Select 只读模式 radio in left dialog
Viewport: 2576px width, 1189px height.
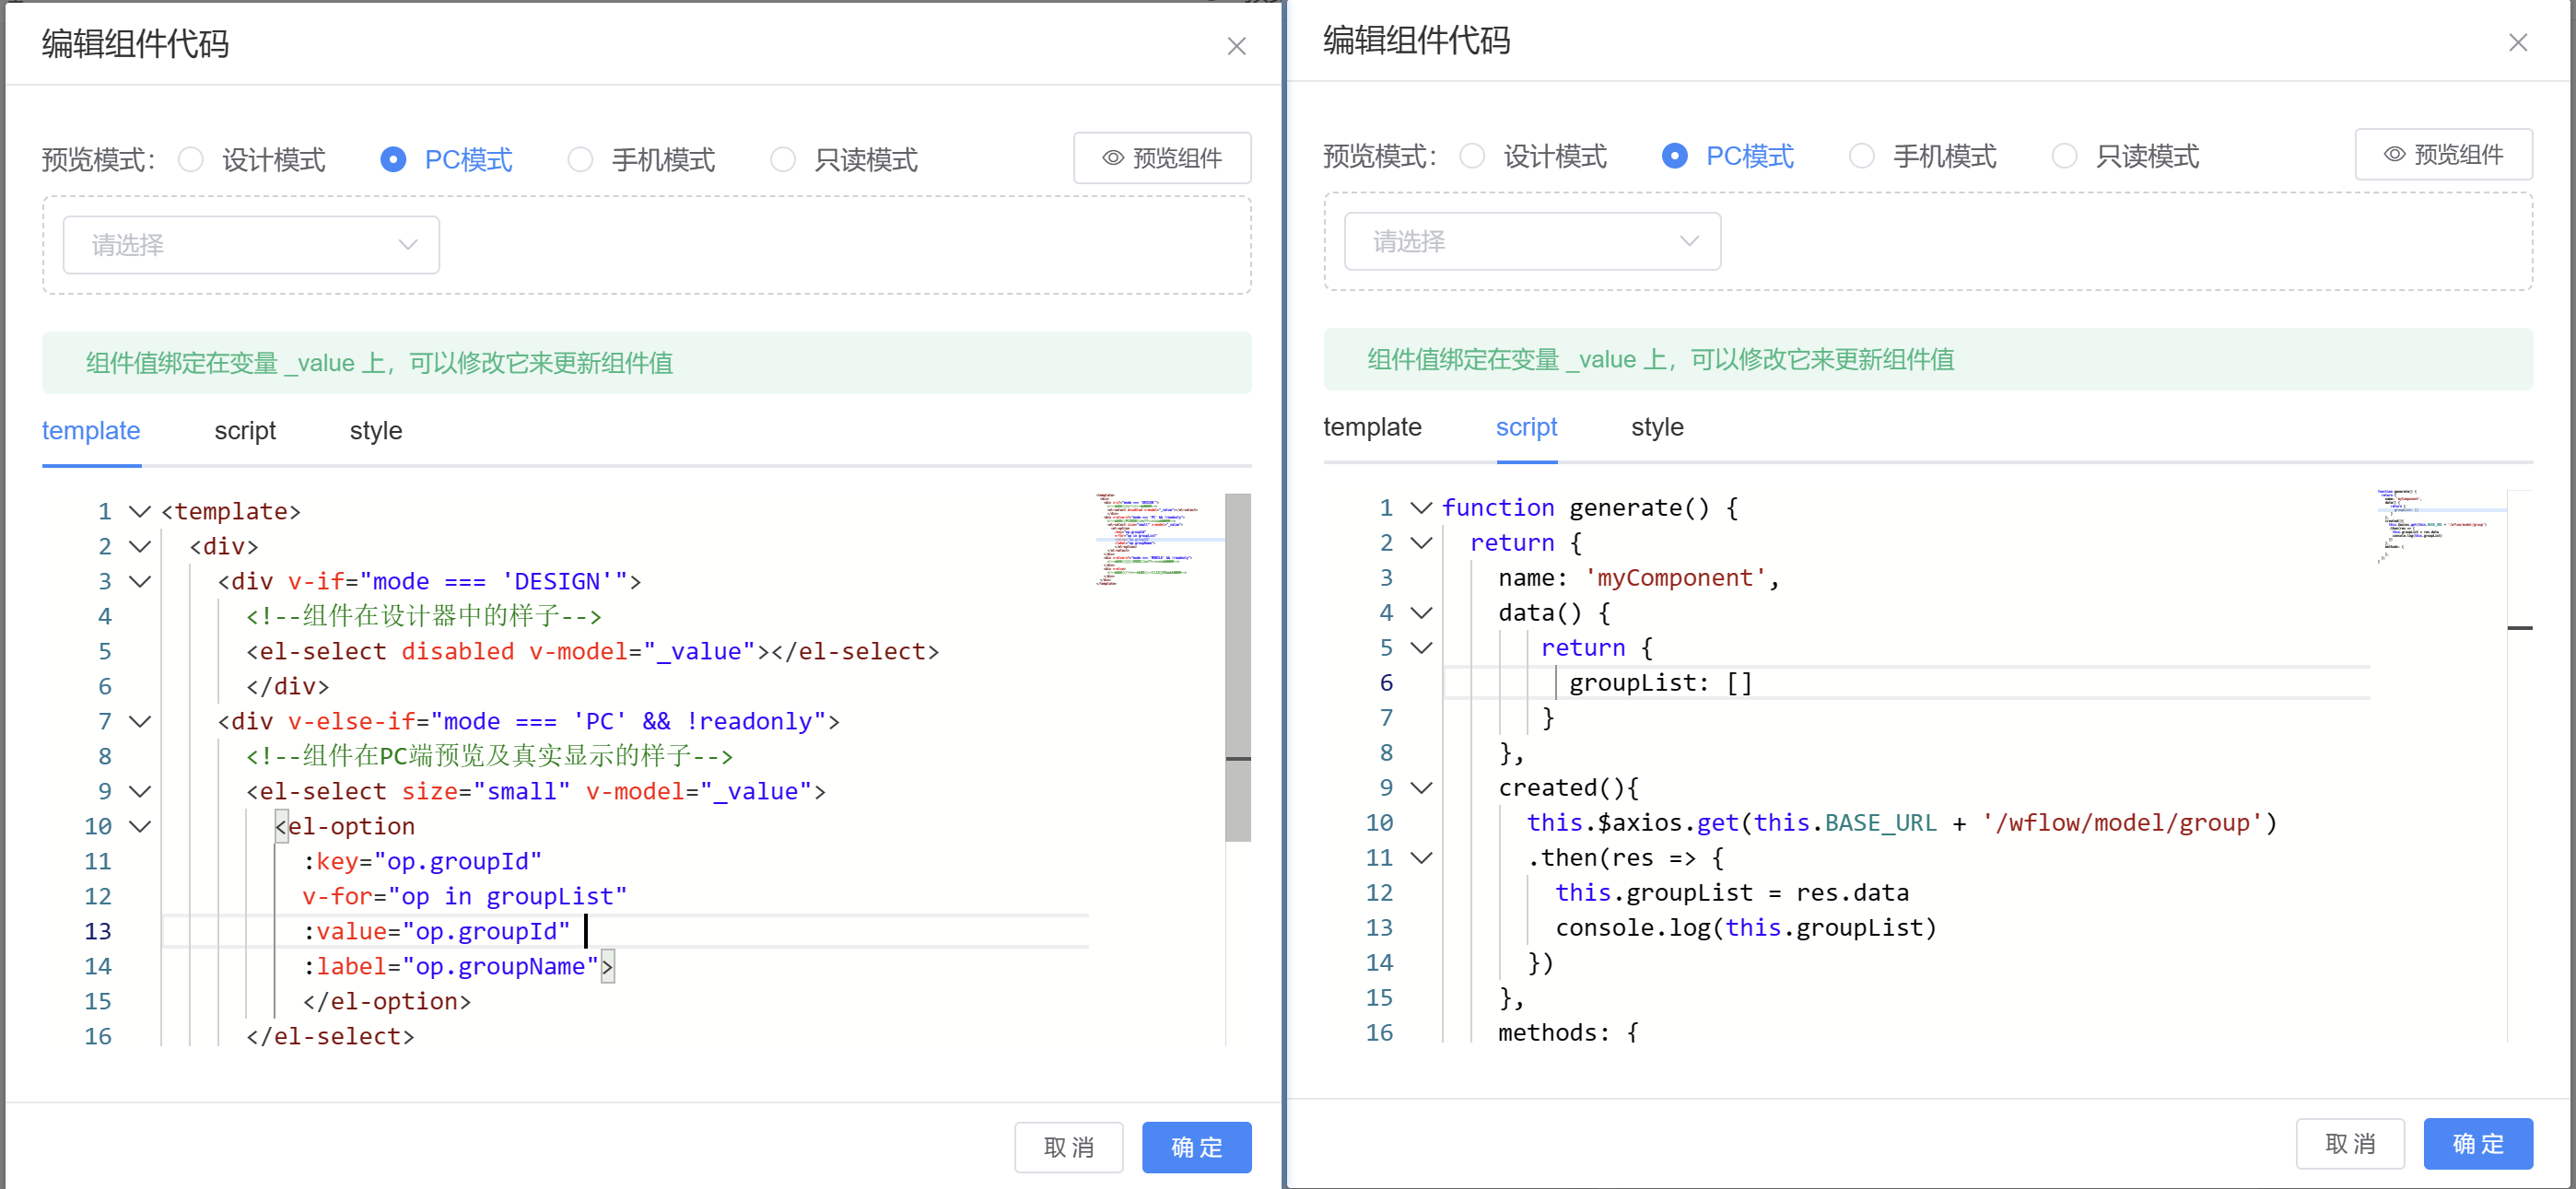783,159
